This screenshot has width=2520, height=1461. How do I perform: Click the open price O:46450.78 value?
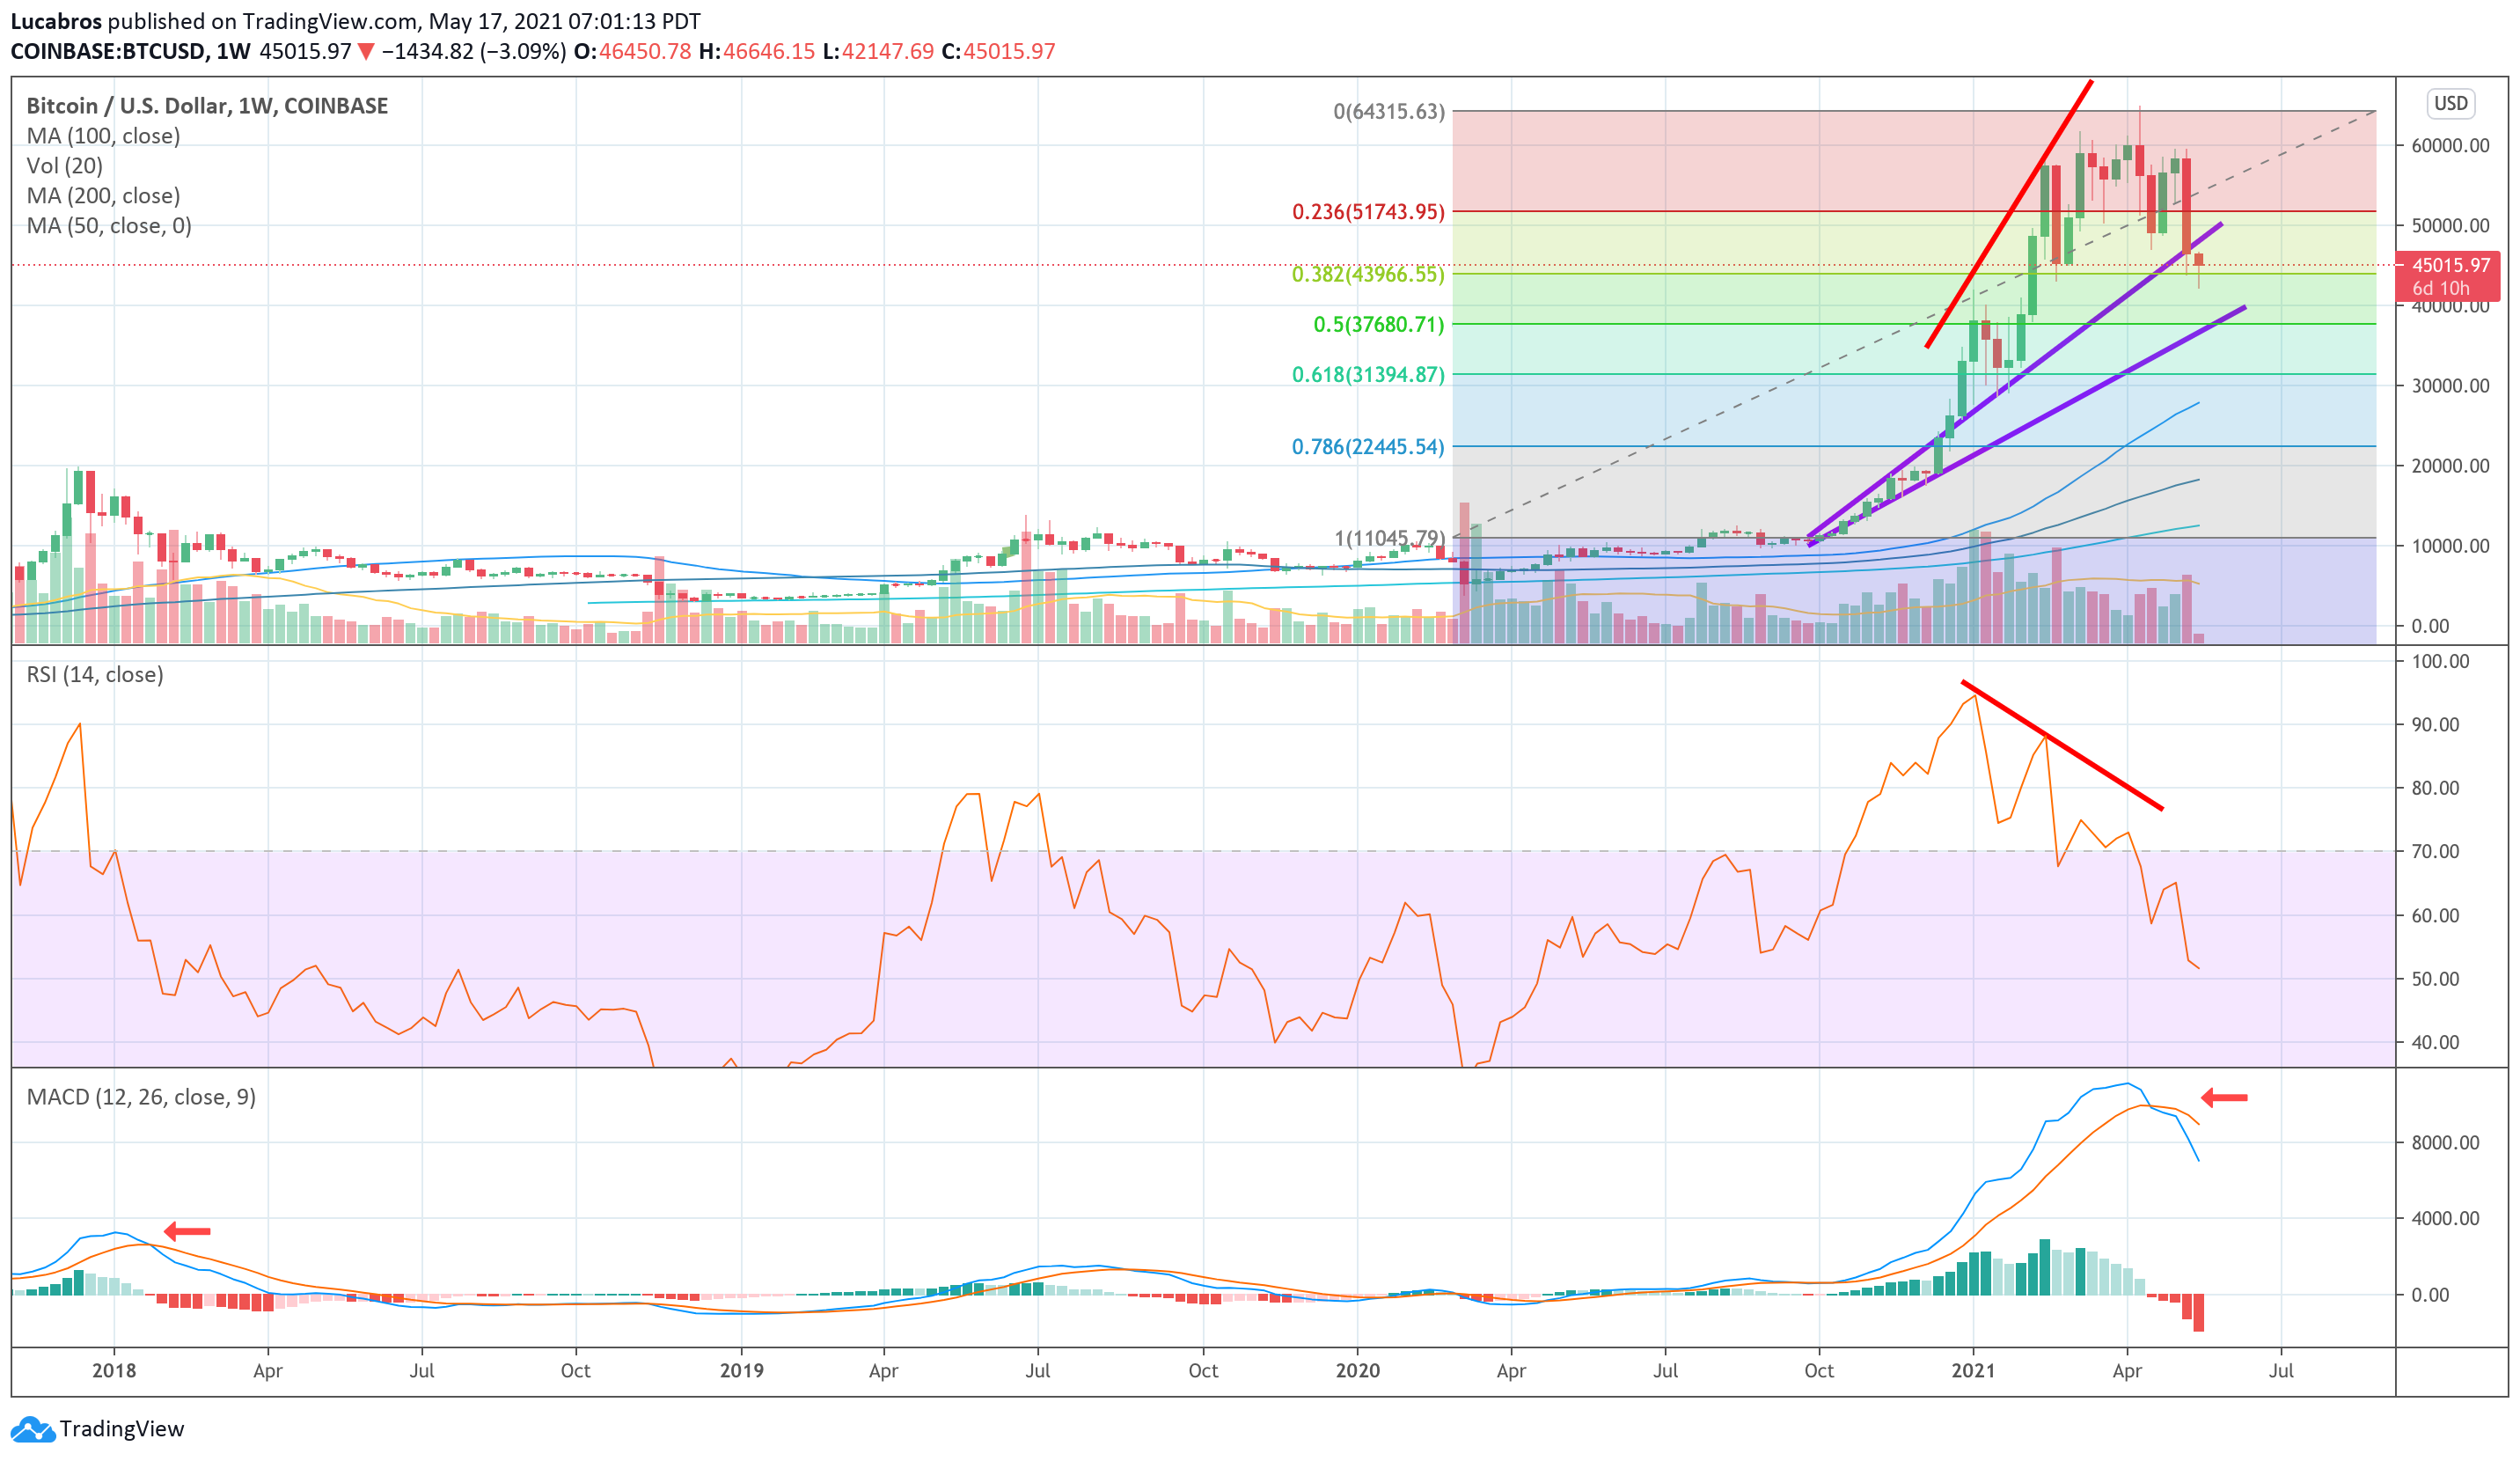click(x=633, y=51)
